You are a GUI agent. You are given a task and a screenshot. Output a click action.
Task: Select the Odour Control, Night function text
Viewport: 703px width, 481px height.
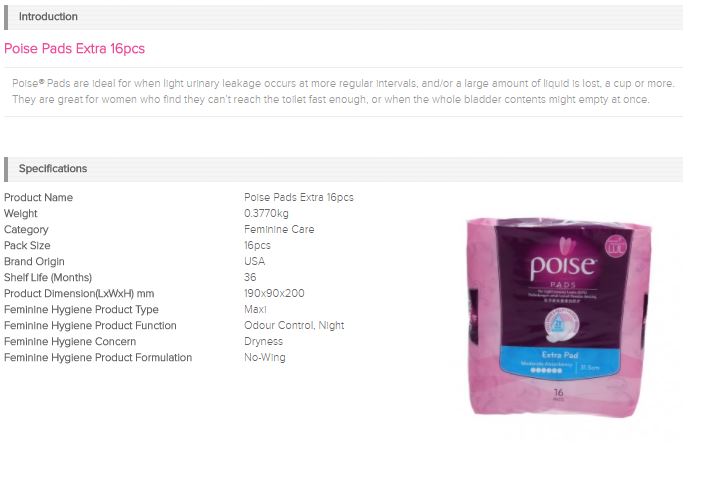[294, 325]
